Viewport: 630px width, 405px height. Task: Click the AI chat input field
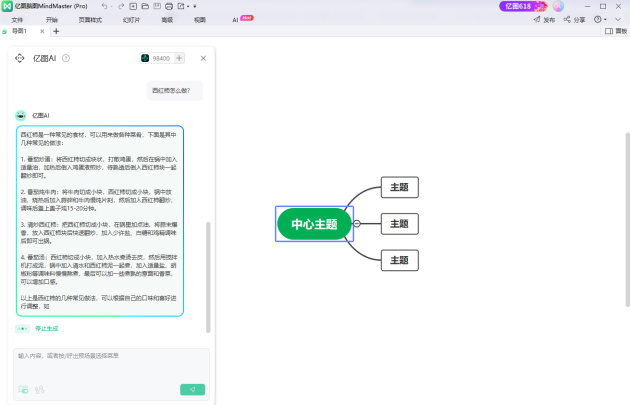tap(110, 363)
